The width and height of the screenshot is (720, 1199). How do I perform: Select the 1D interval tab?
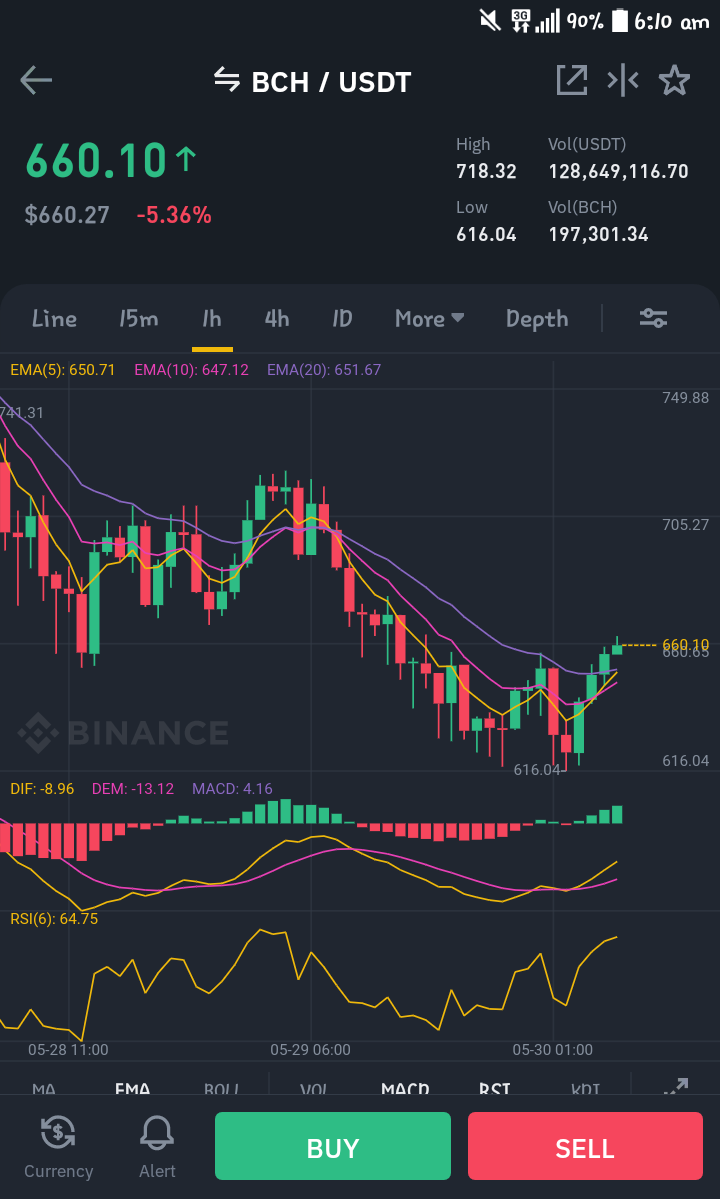[x=342, y=318]
